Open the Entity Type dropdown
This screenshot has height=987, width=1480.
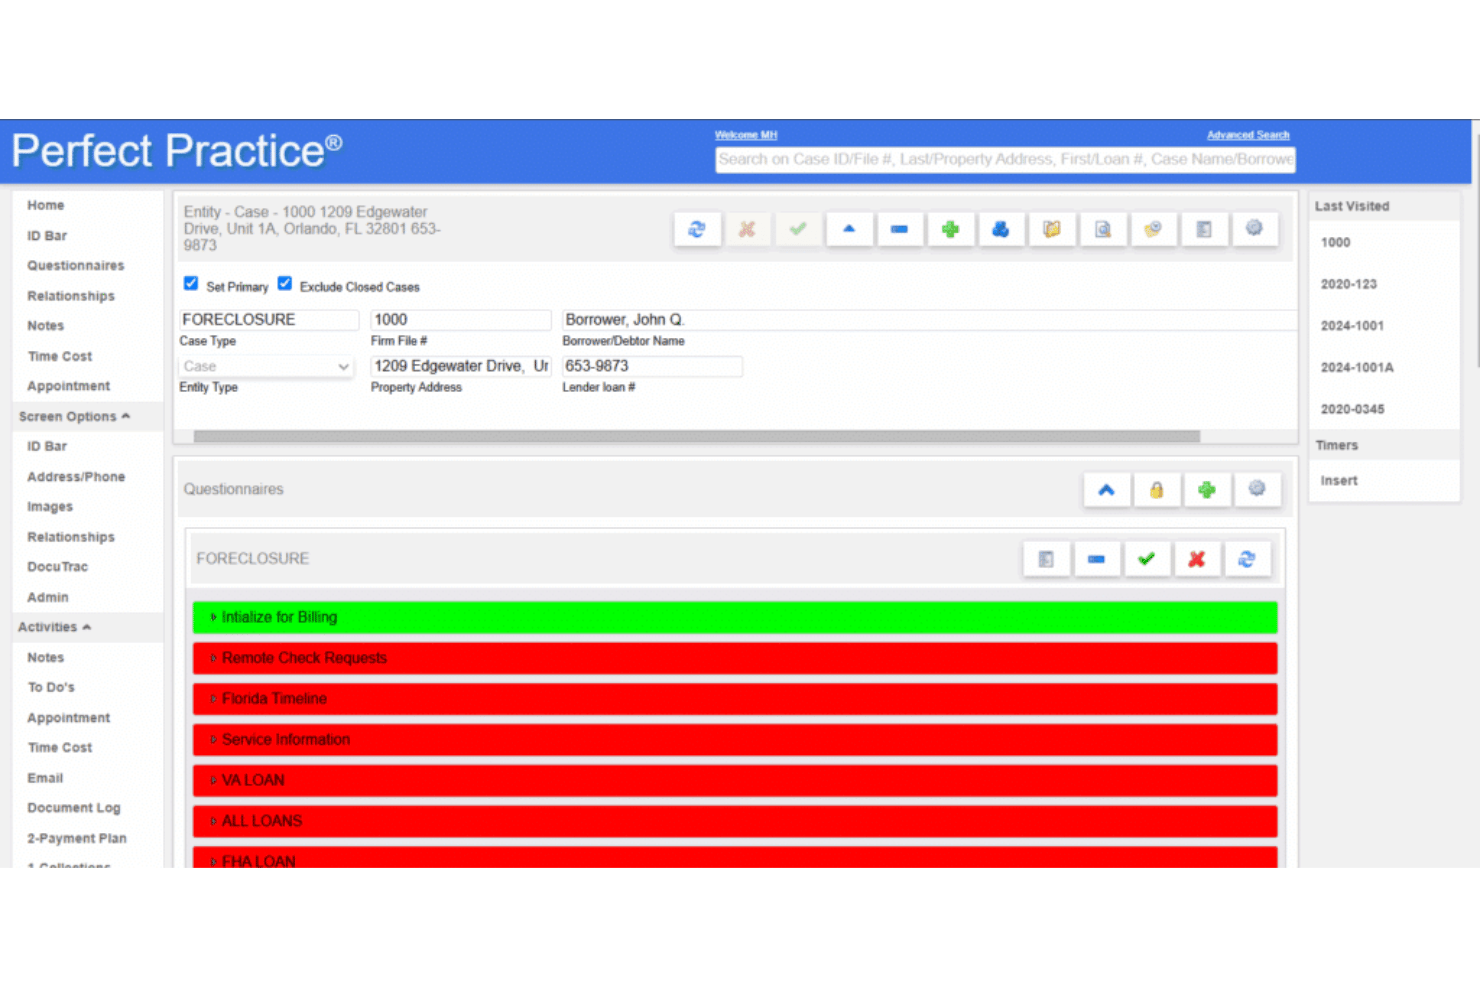[266, 367]
